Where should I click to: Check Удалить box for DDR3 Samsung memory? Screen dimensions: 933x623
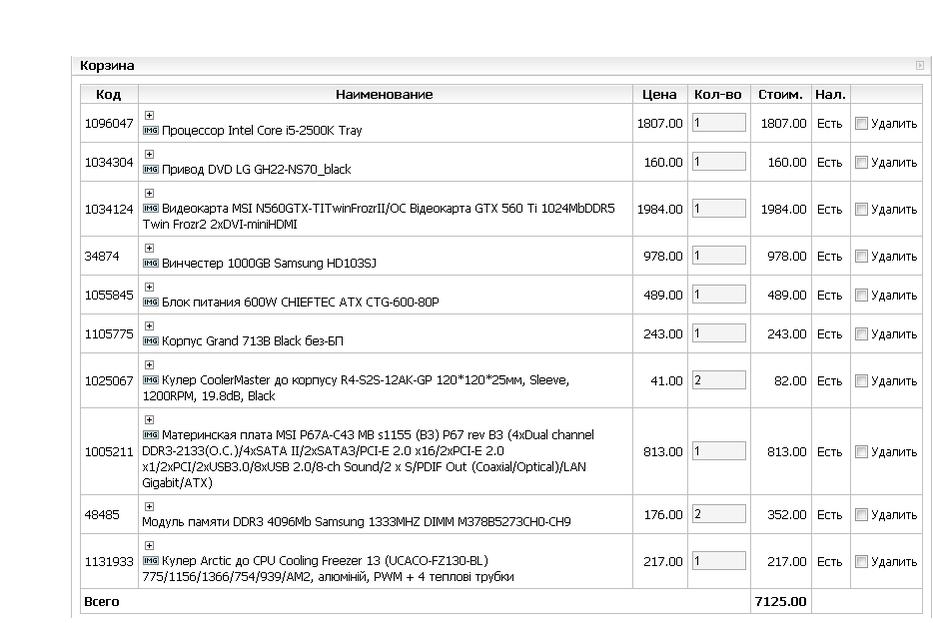point(861,514)
